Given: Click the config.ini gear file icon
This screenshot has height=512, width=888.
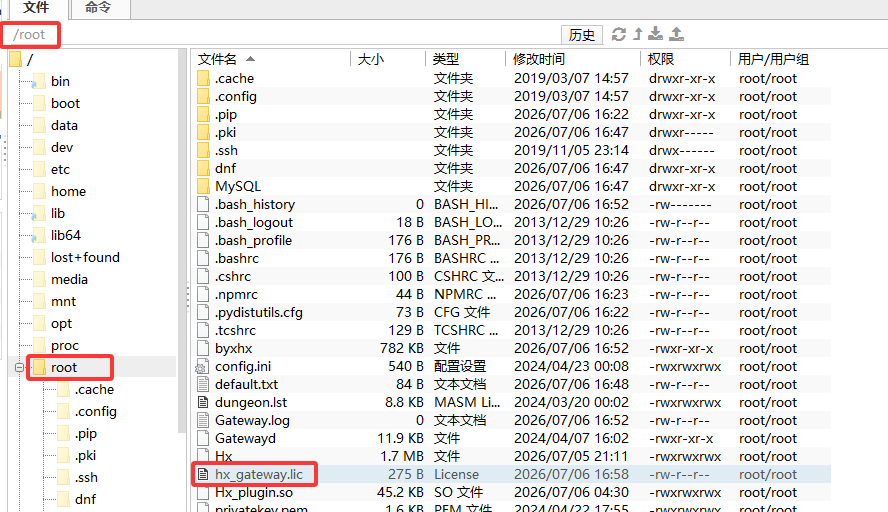Looking at the screenshot, I should 202,366.
